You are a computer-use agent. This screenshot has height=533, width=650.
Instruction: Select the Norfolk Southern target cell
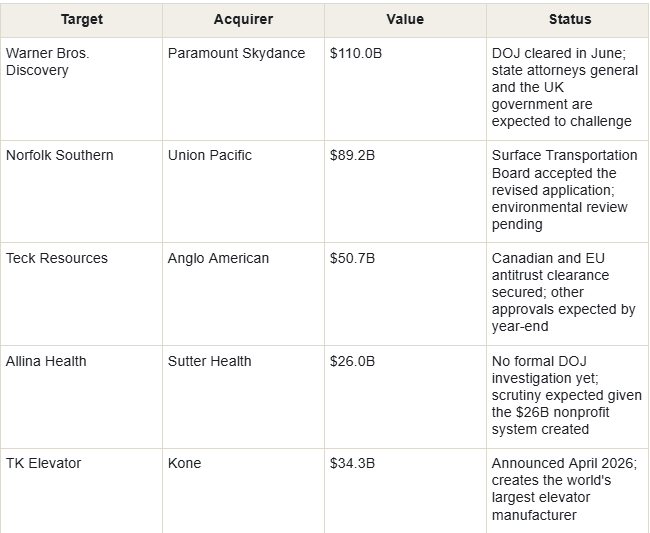click(x=82, y=191)
